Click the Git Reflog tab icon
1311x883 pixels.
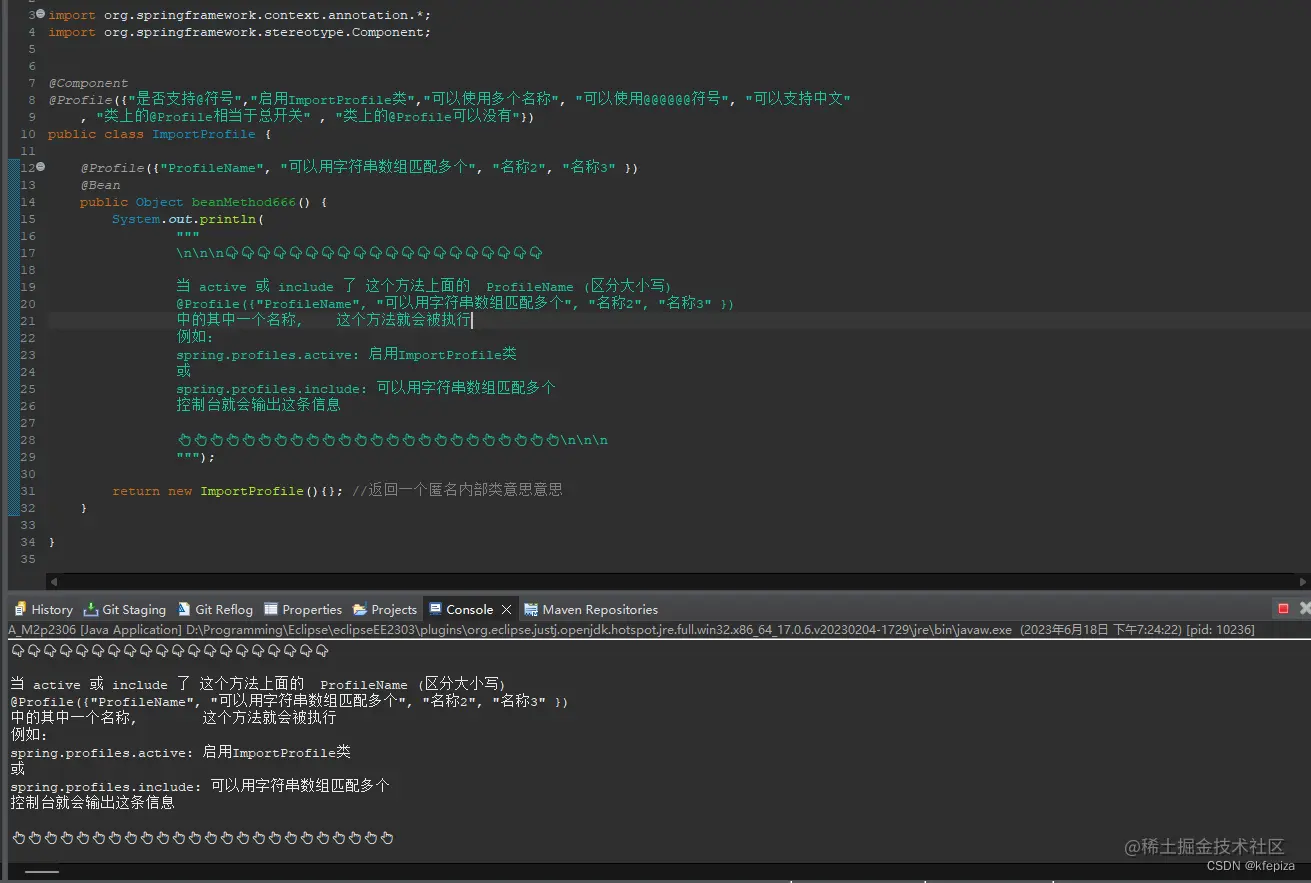tap(184, 609)
